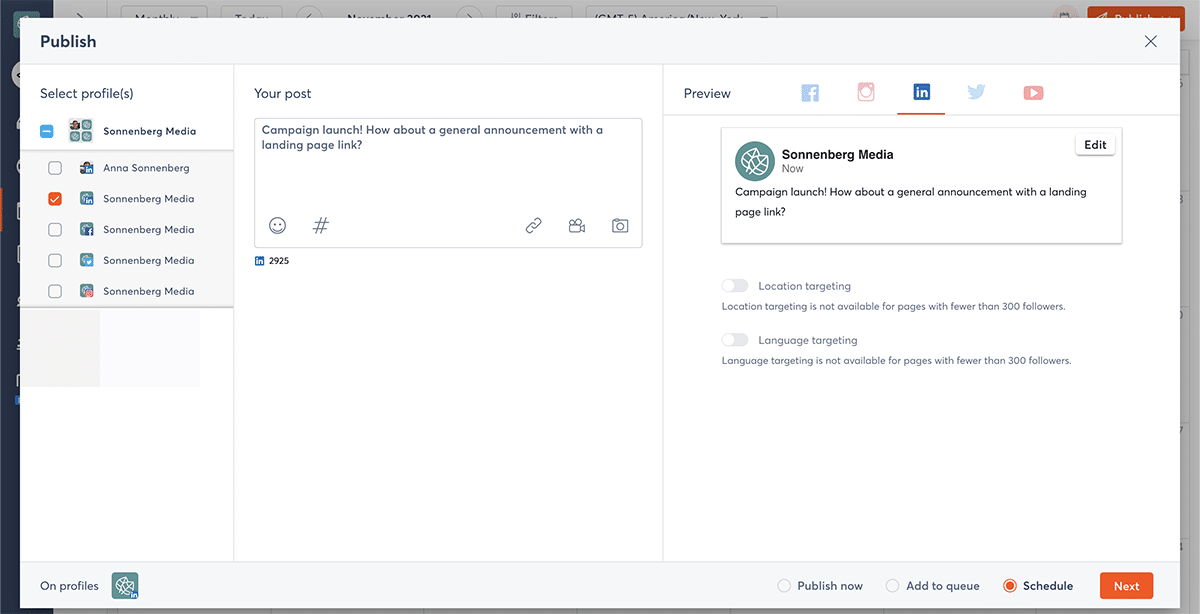Open the emoji picker in post editor
Image resolution: width=1200 pixels, height=614 pixels.
[278, 226]
